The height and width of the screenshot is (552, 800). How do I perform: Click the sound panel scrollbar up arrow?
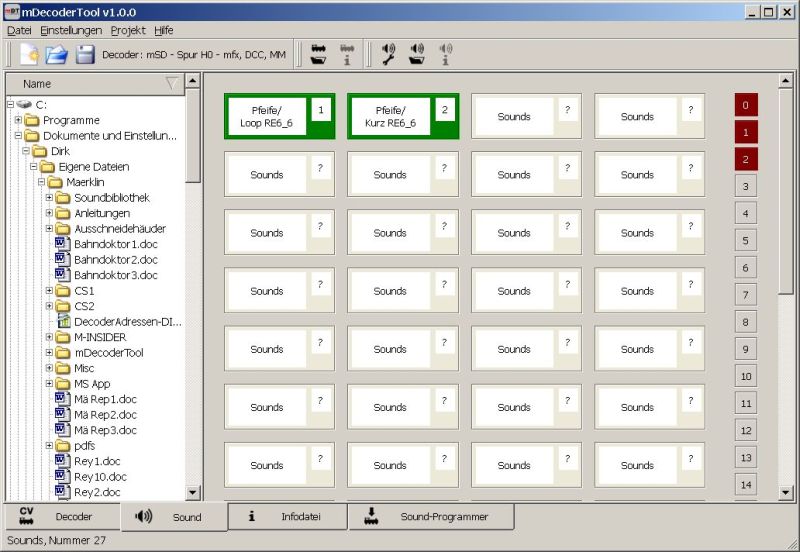(785, 81)
